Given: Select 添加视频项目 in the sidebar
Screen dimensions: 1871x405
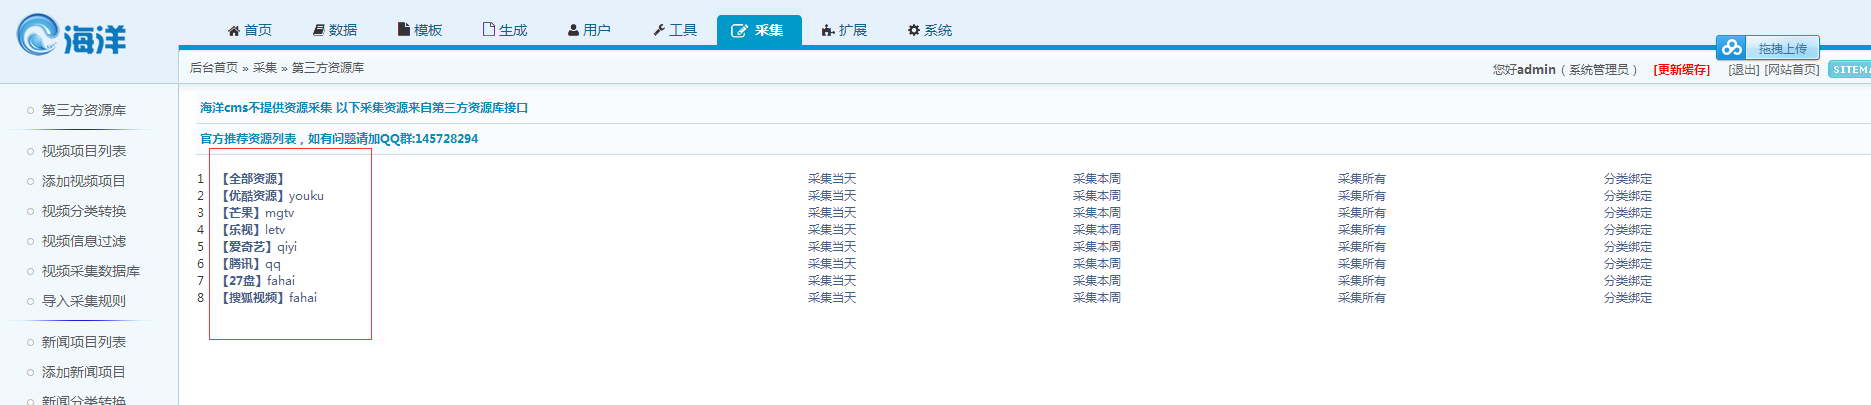Looking at the screenshot, I should (84, 181).
